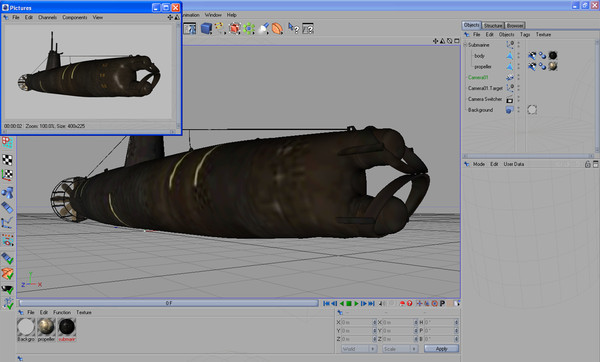This screenshot has height=362, width=600.
Task: Click the body object's texture tag sphere
Action: tap(553, 55)
